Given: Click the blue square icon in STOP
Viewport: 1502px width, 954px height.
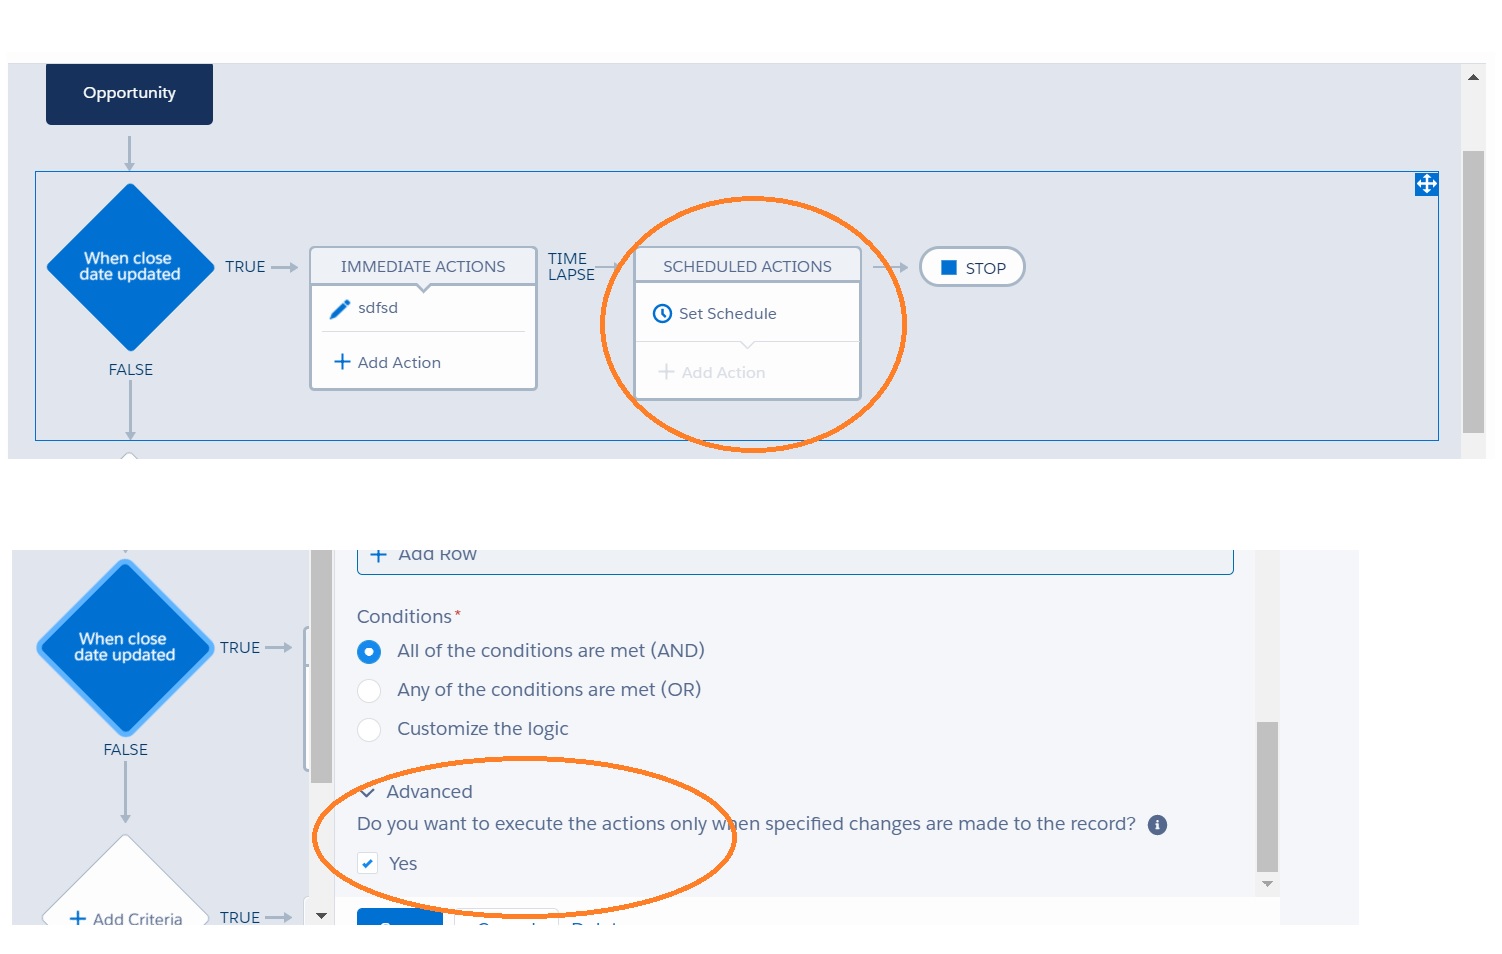Looking at the screenshot, I should 949,268.
